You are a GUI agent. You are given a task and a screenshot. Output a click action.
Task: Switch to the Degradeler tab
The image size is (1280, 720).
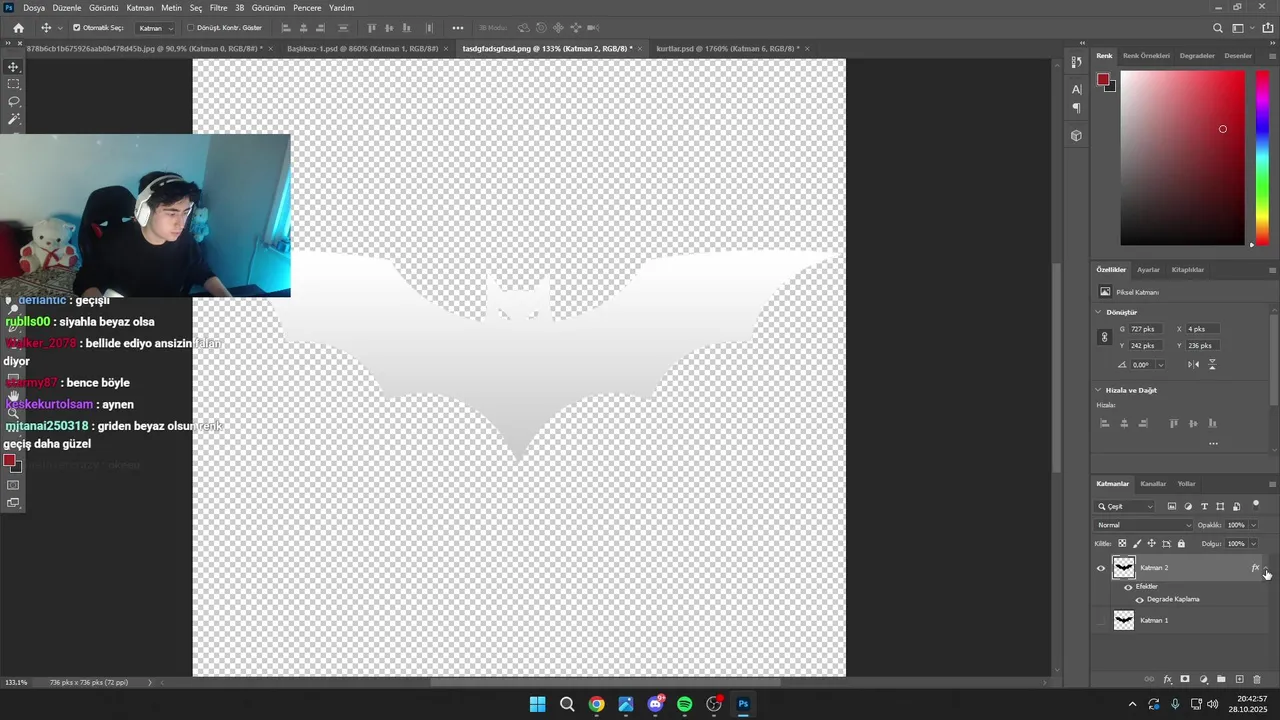(x=1197, y=56)
